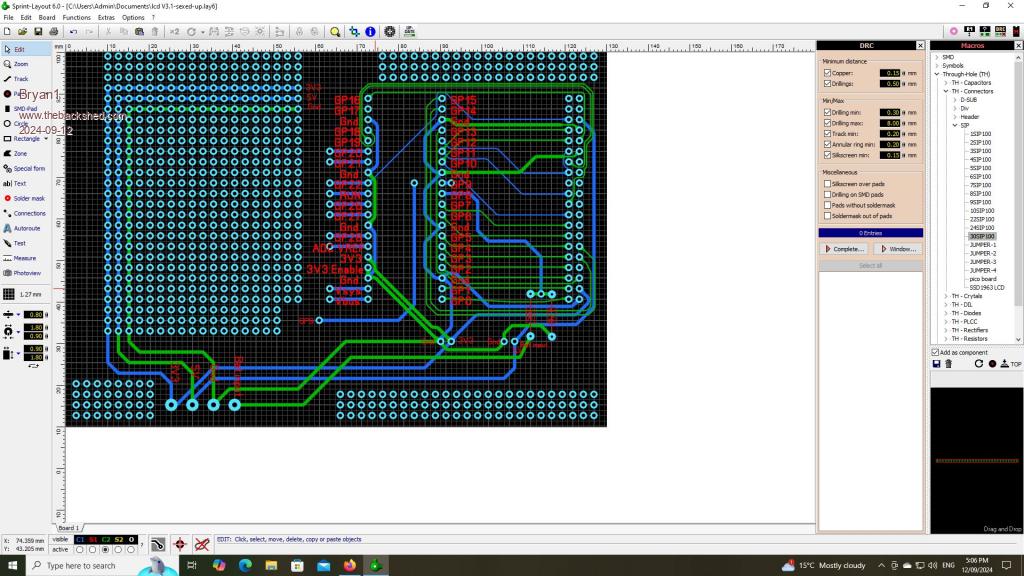Run the Complete DRC check button
Viewport: 1024px width, 576px height.
[x=844, y=248]
